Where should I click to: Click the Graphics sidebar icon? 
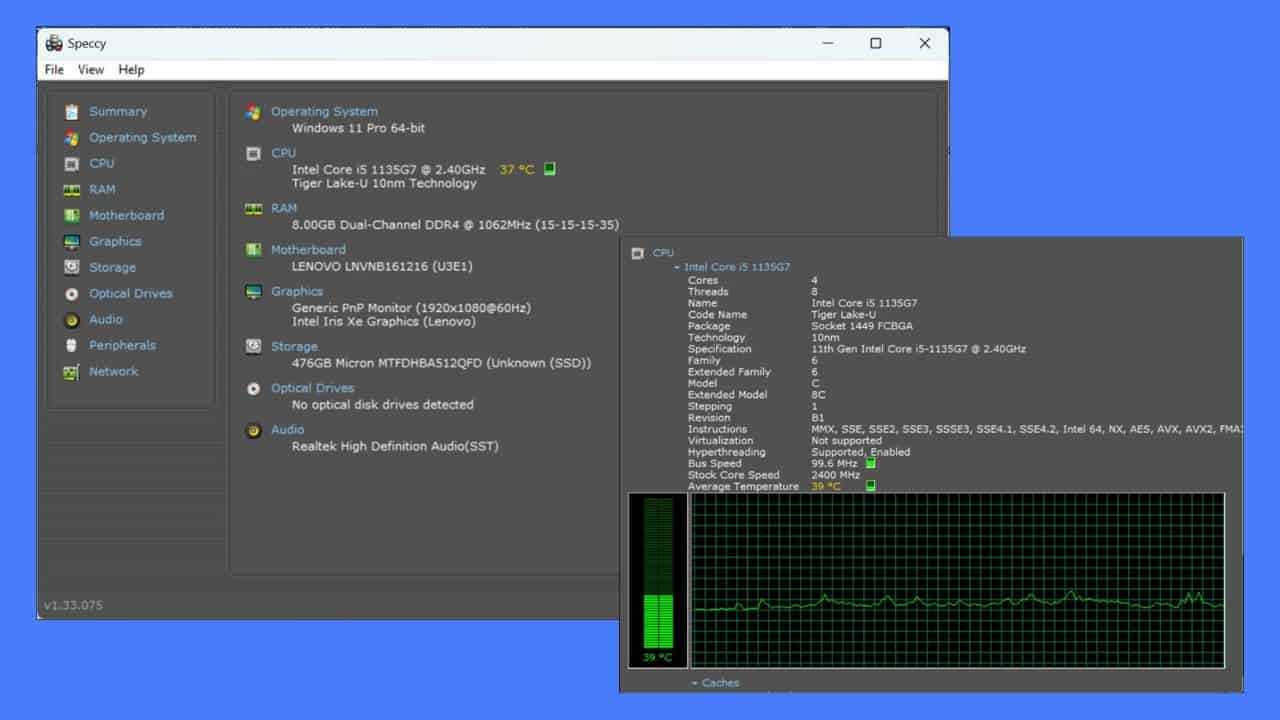tap(71, 242)
